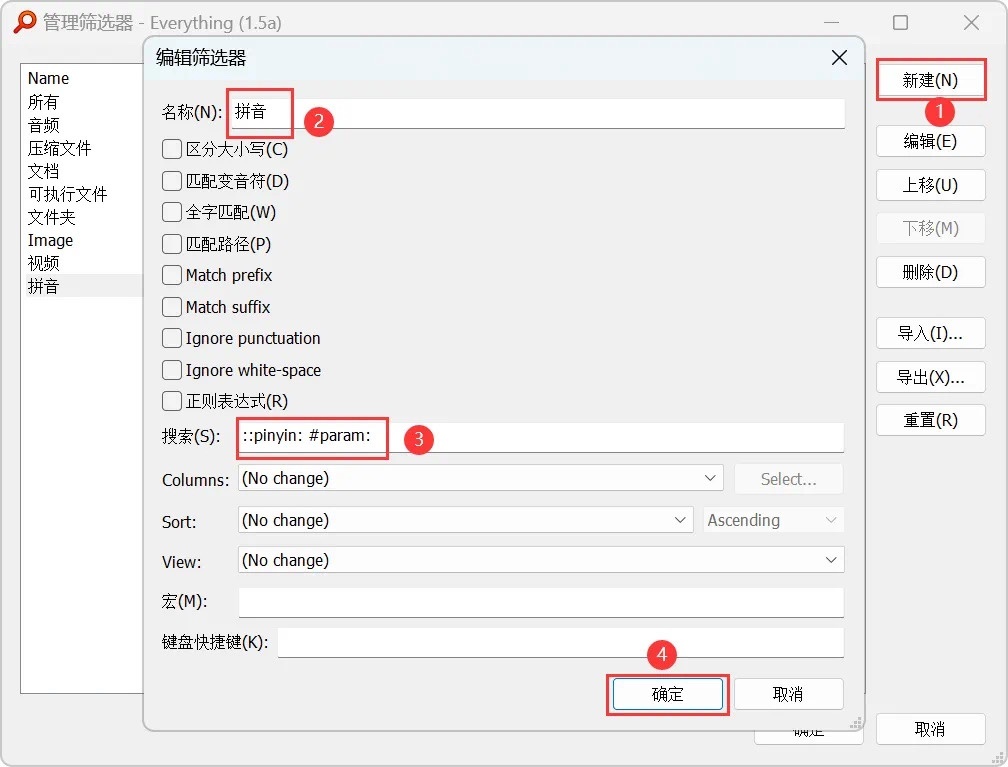Screen dimensions: 1008x767
Task: Select the Image filter
Action: click(50, 240)
